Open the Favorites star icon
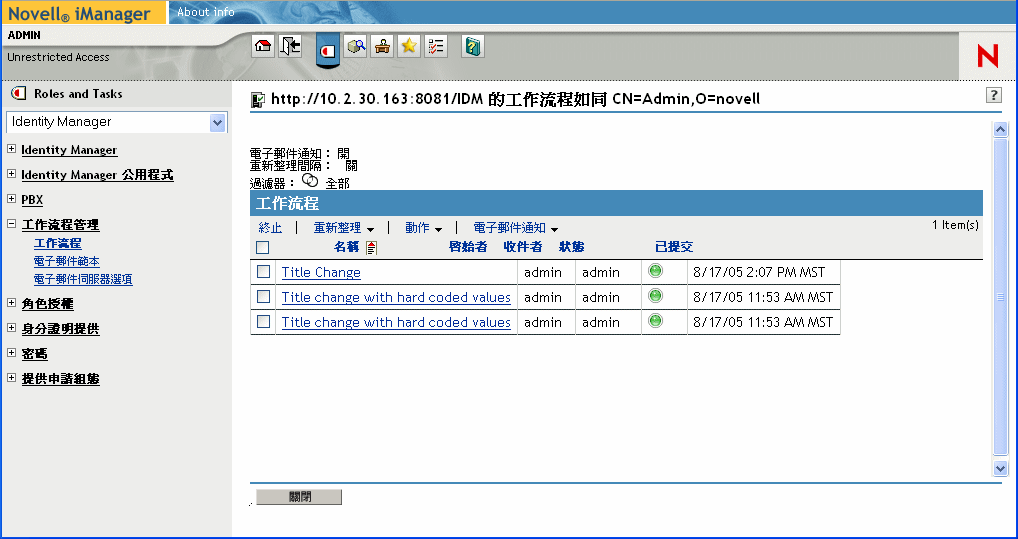This screenshot has width=1018, height=539. click(x=408, y=46)
